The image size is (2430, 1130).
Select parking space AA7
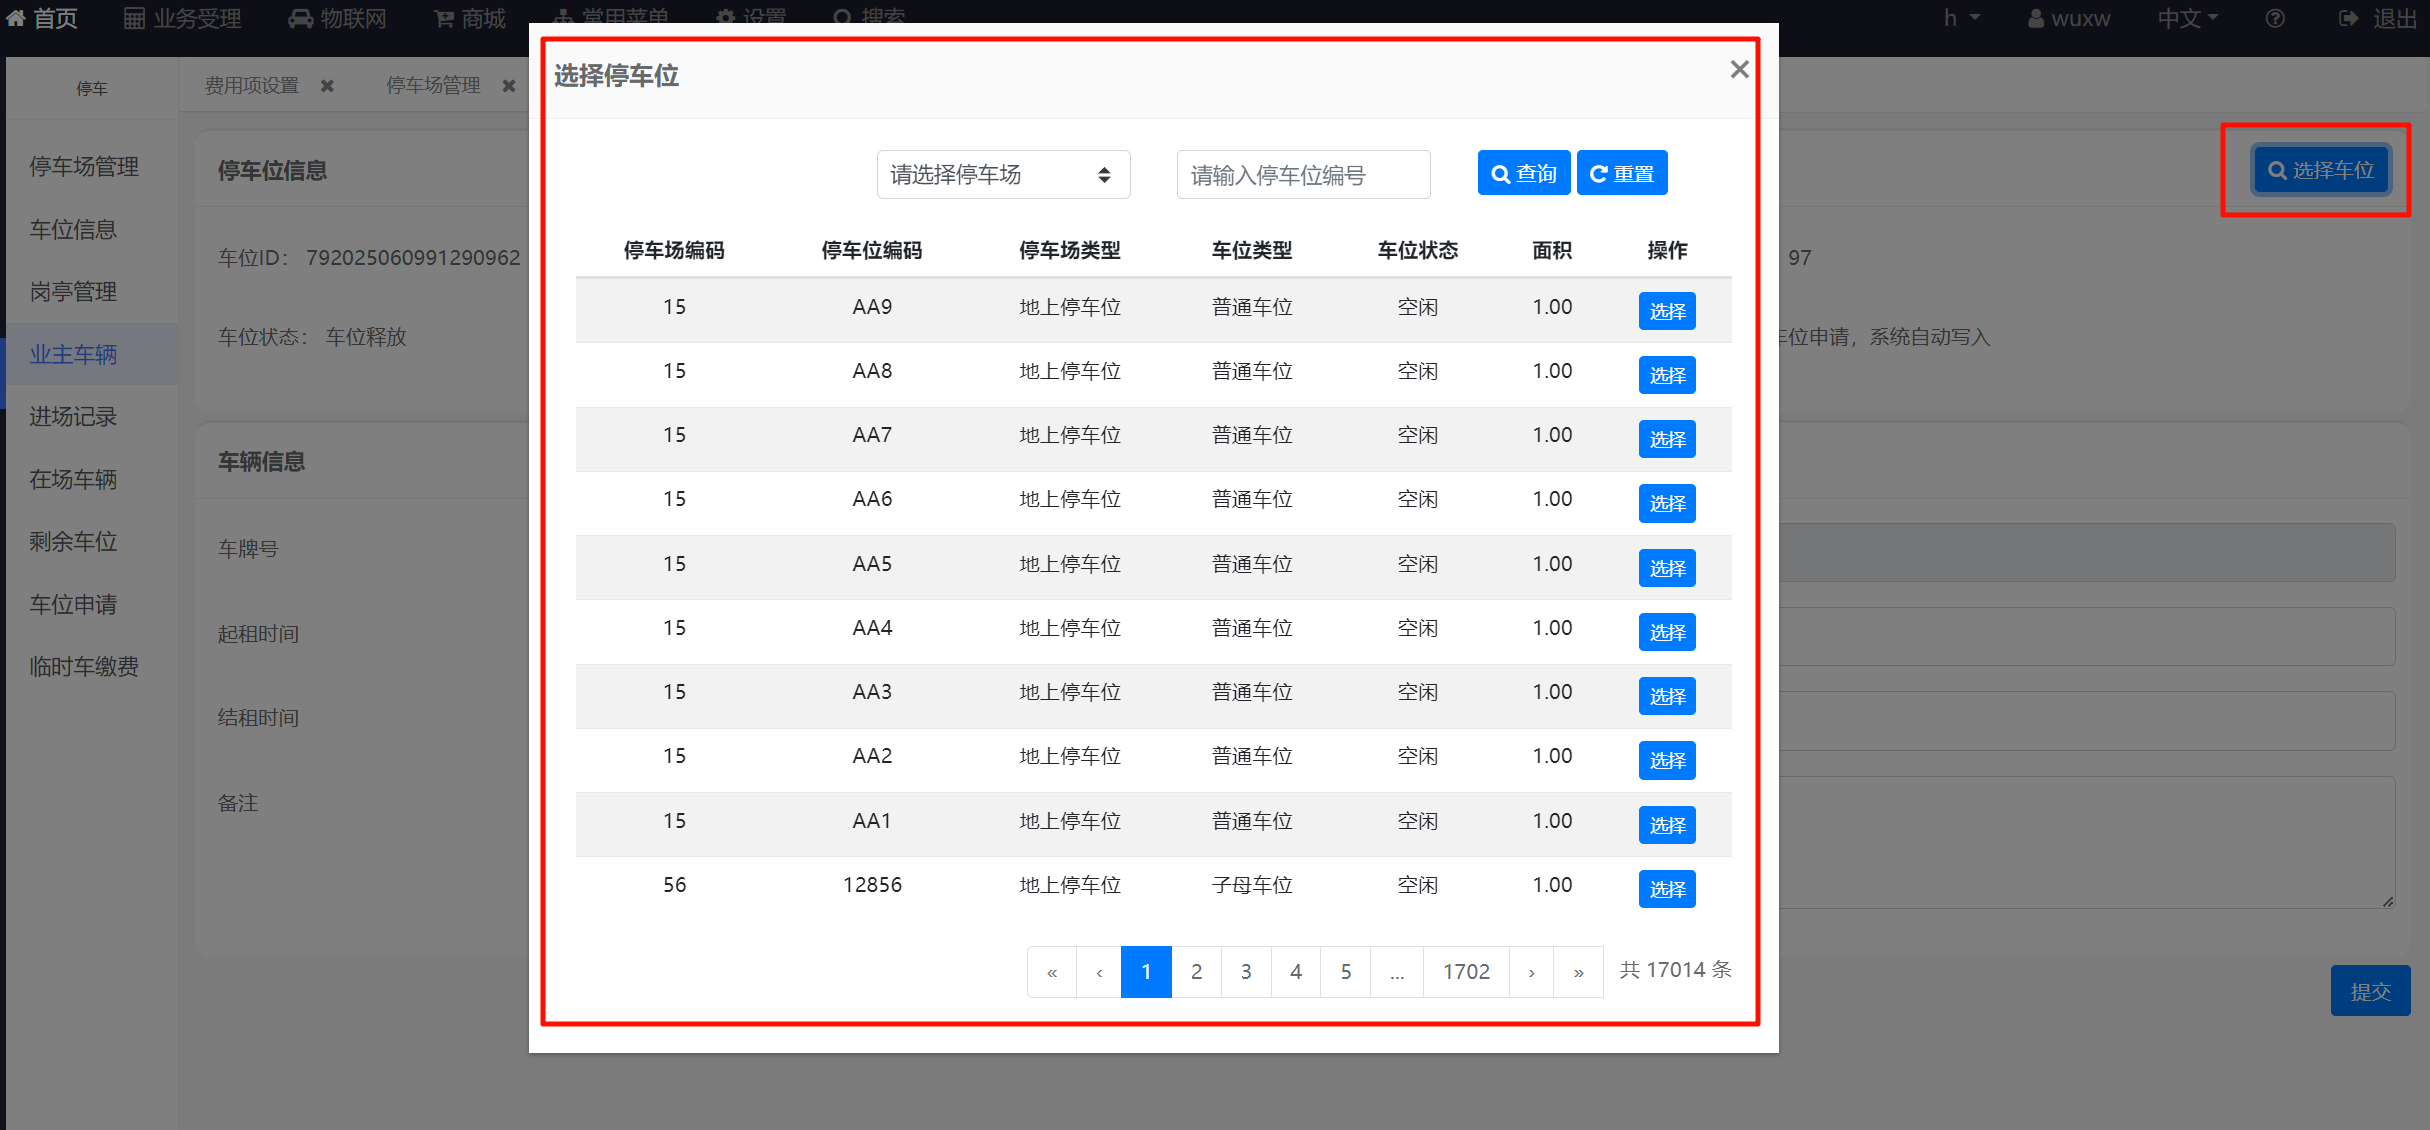[1667, 439]
